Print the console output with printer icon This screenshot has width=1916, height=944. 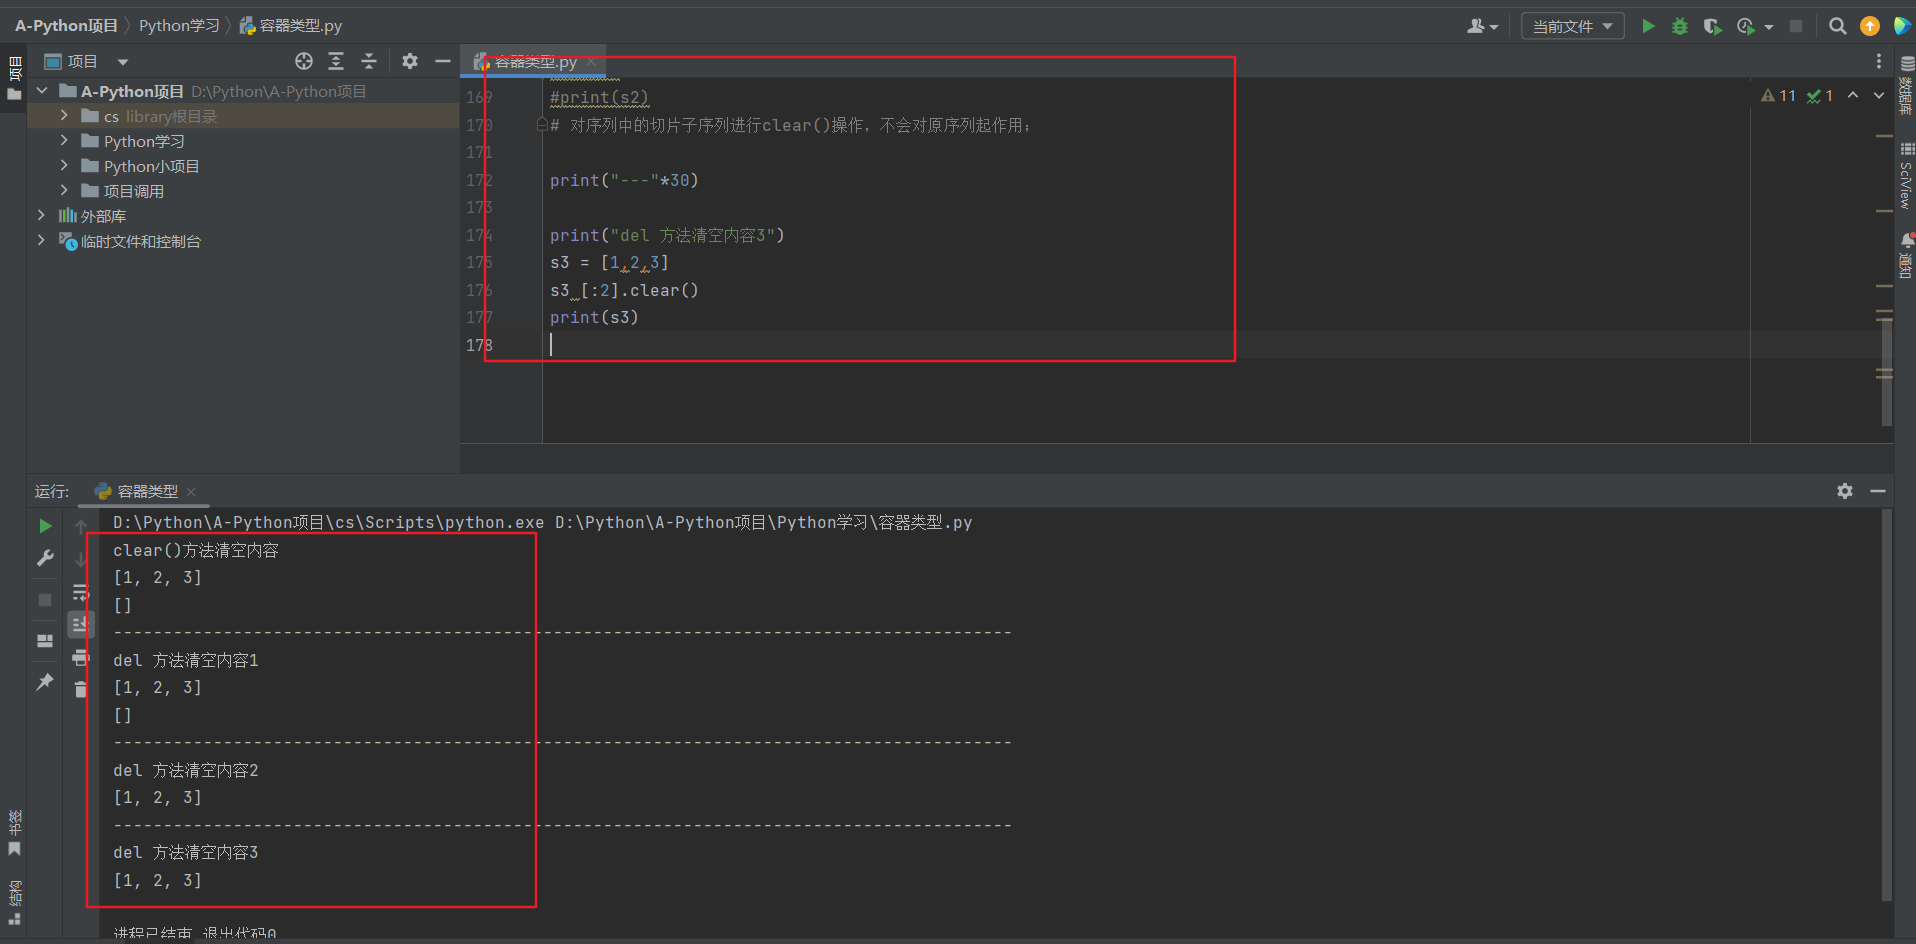81,658
